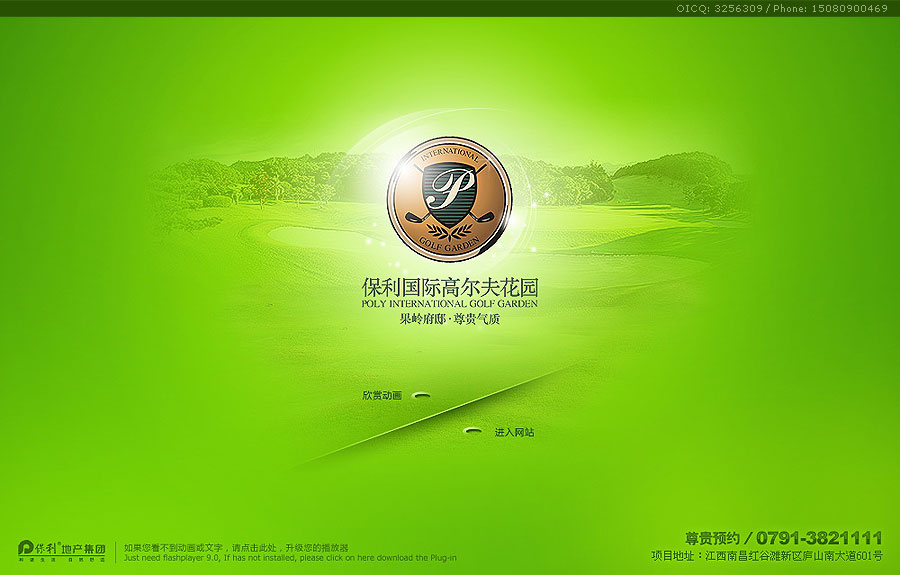Screen dimensions: 900x575
Task: Click the golf hole beside 欣赏动画
Action: click(x=422, y=395)
